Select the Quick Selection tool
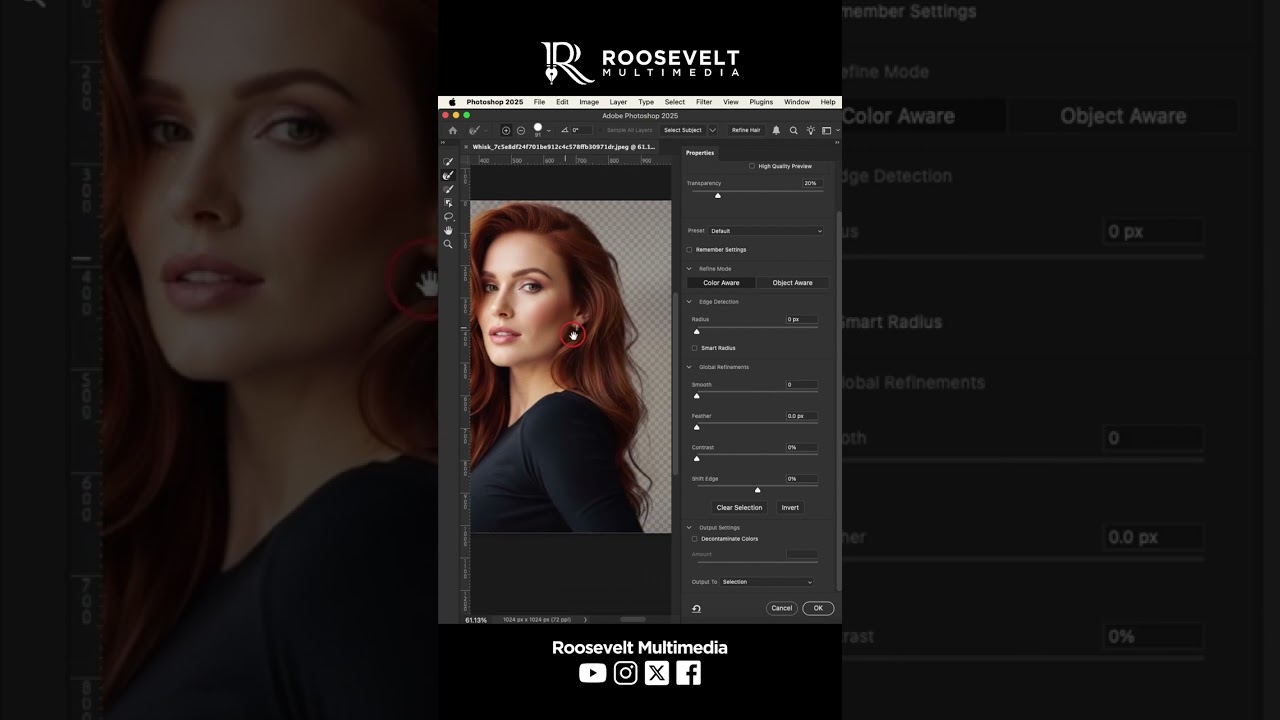This screenshot has width=1280, height=720. click(448, 162)
